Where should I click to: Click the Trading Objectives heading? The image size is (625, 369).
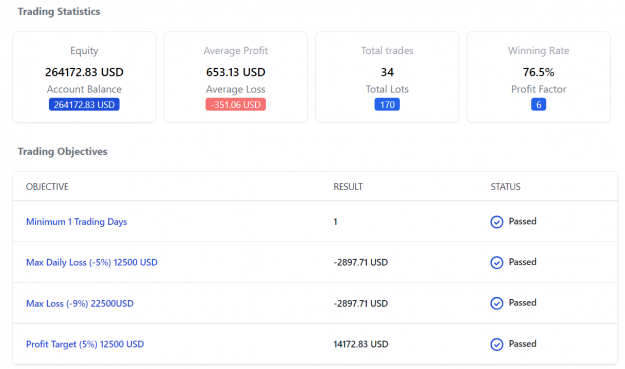point(63,152)
